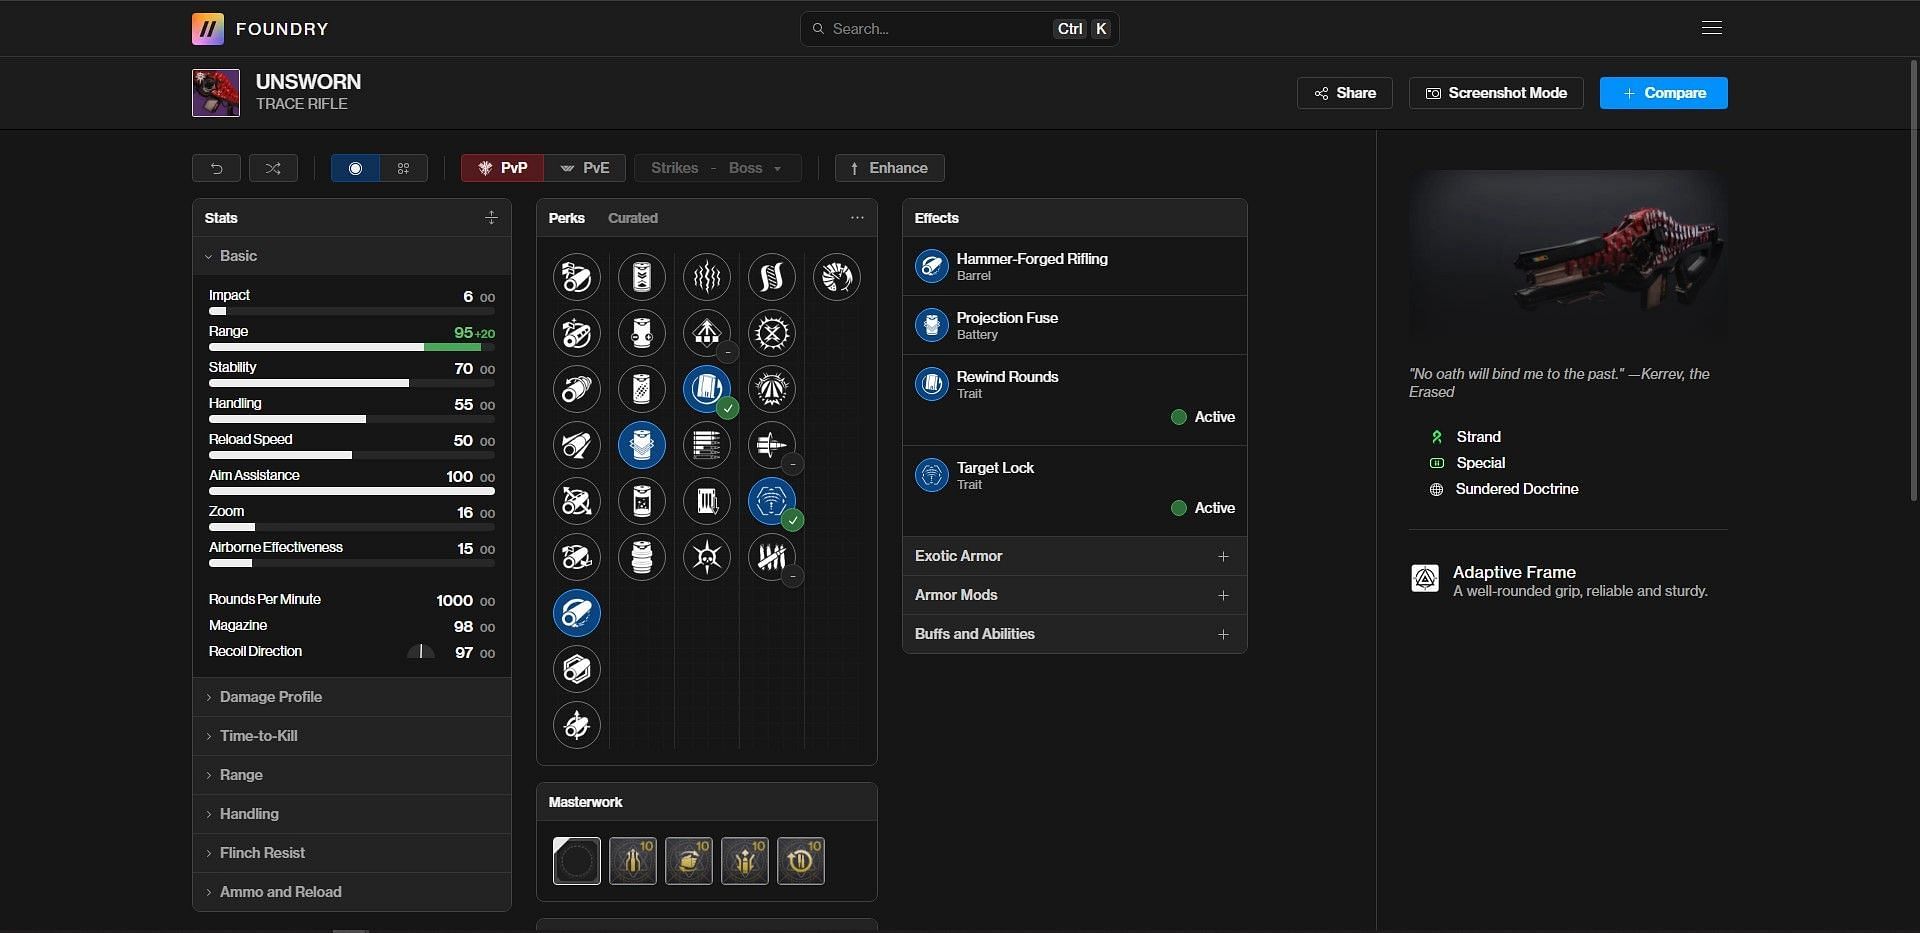Image resolution: width=1920 pixels, height=933 pixels.
Task: Click the randomize shuffle button
Action: point(273,168)
